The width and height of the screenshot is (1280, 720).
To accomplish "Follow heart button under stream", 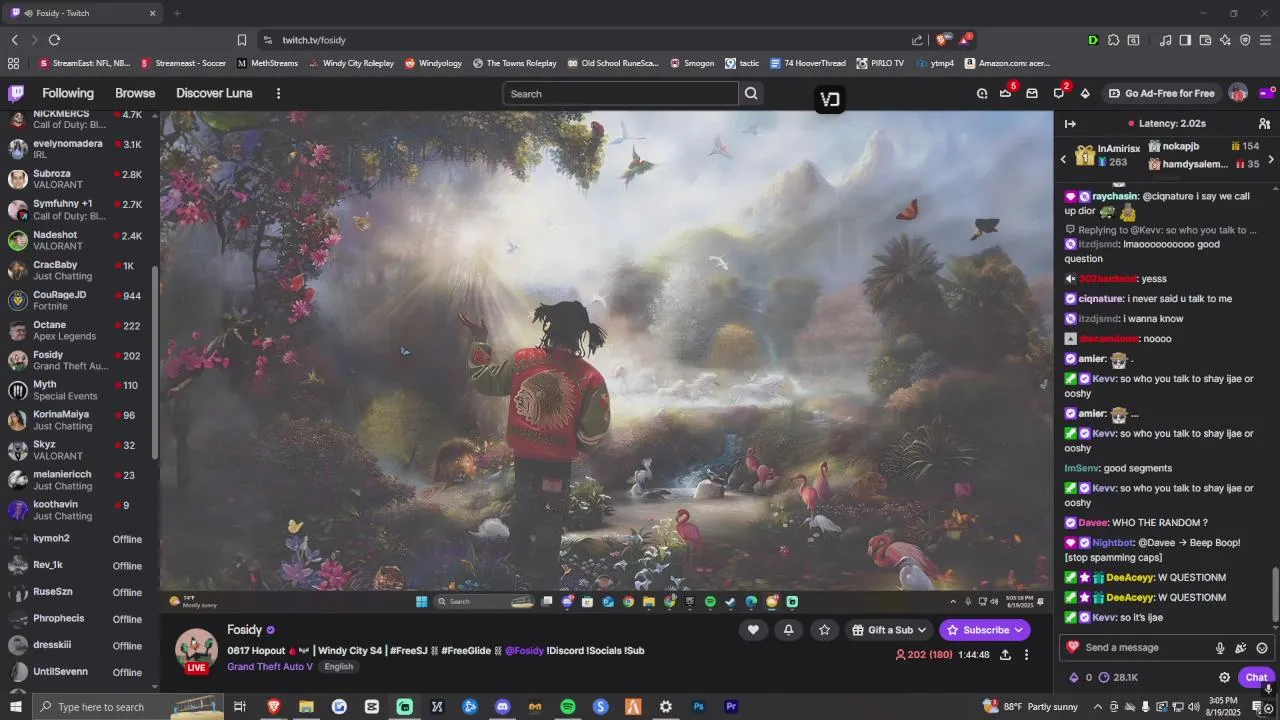I will [x=753, y=629].
